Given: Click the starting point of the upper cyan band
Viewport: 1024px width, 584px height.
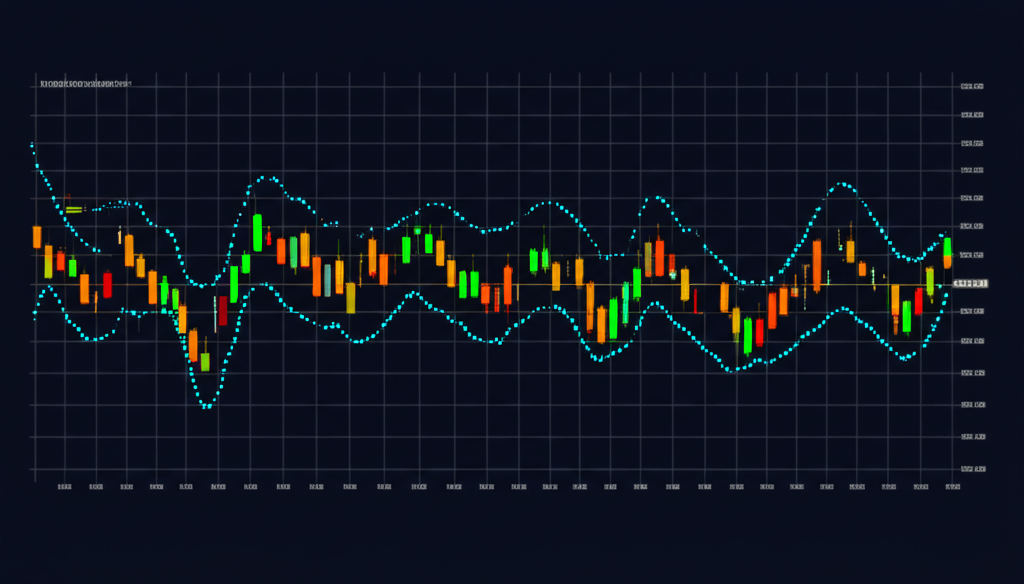Looking at the screenshot, I should pos(33,146).
